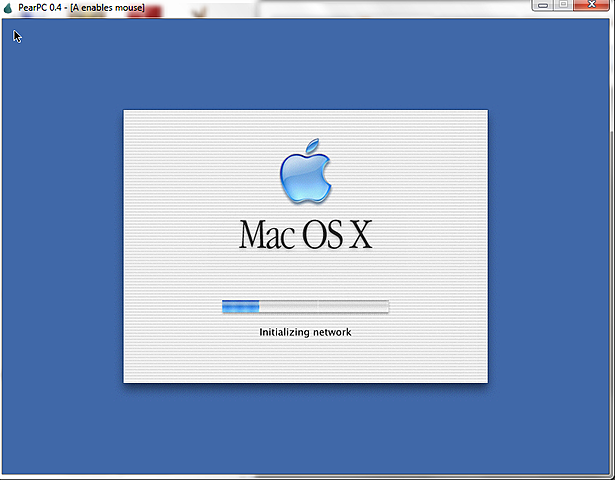Click the boot progress bar
The image size is (615, 480).
tap(305, 306)
